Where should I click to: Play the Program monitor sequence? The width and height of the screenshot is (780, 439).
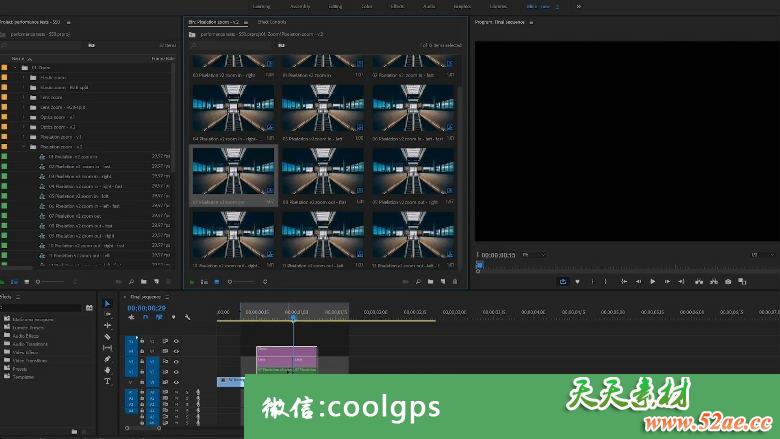click(x=653, y=281)
